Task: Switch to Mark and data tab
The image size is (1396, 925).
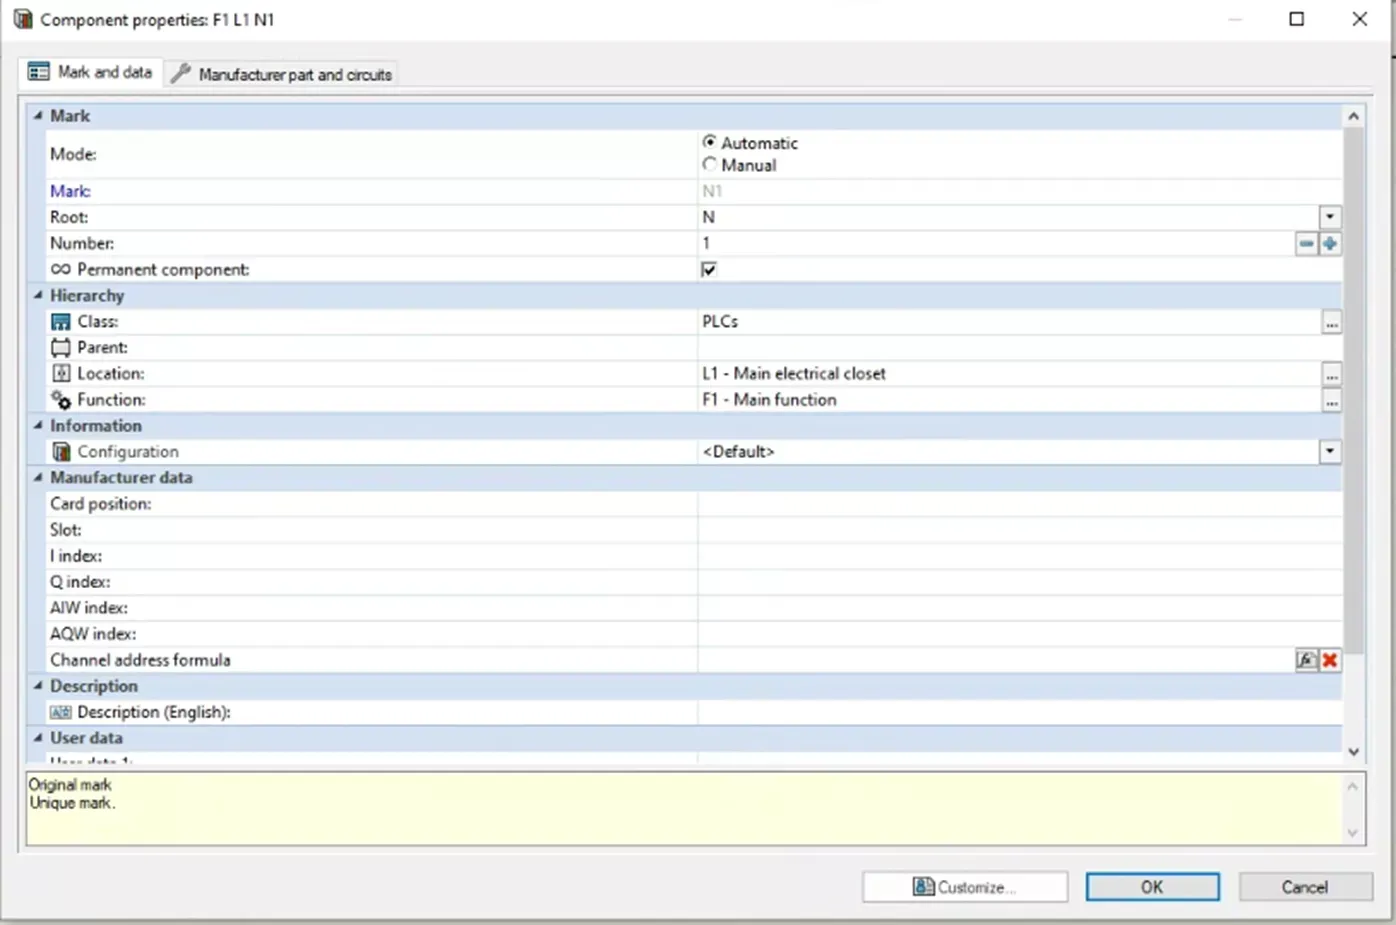Action: [x=90, y=72]
